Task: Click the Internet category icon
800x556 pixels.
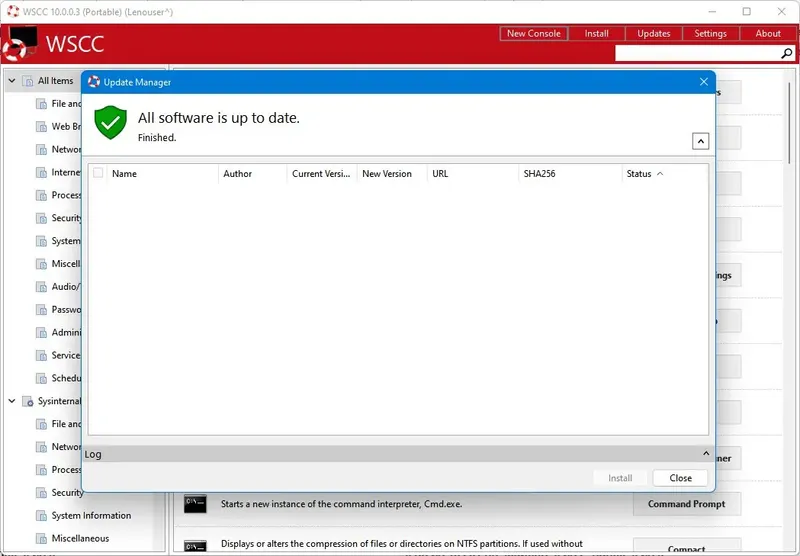Action: [x=41, y=172]
